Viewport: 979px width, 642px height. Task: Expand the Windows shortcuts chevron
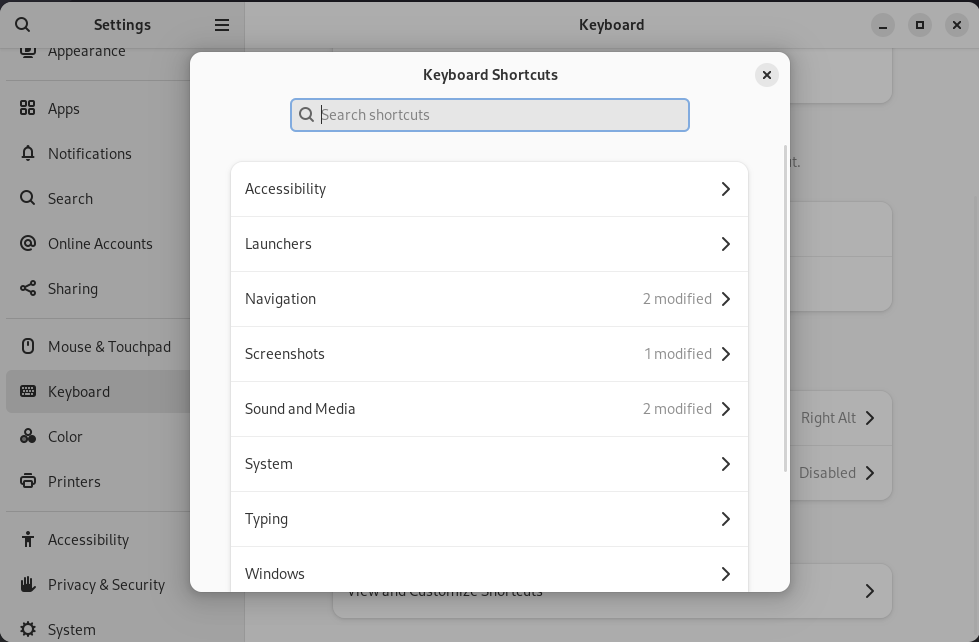tap(726, 573)
